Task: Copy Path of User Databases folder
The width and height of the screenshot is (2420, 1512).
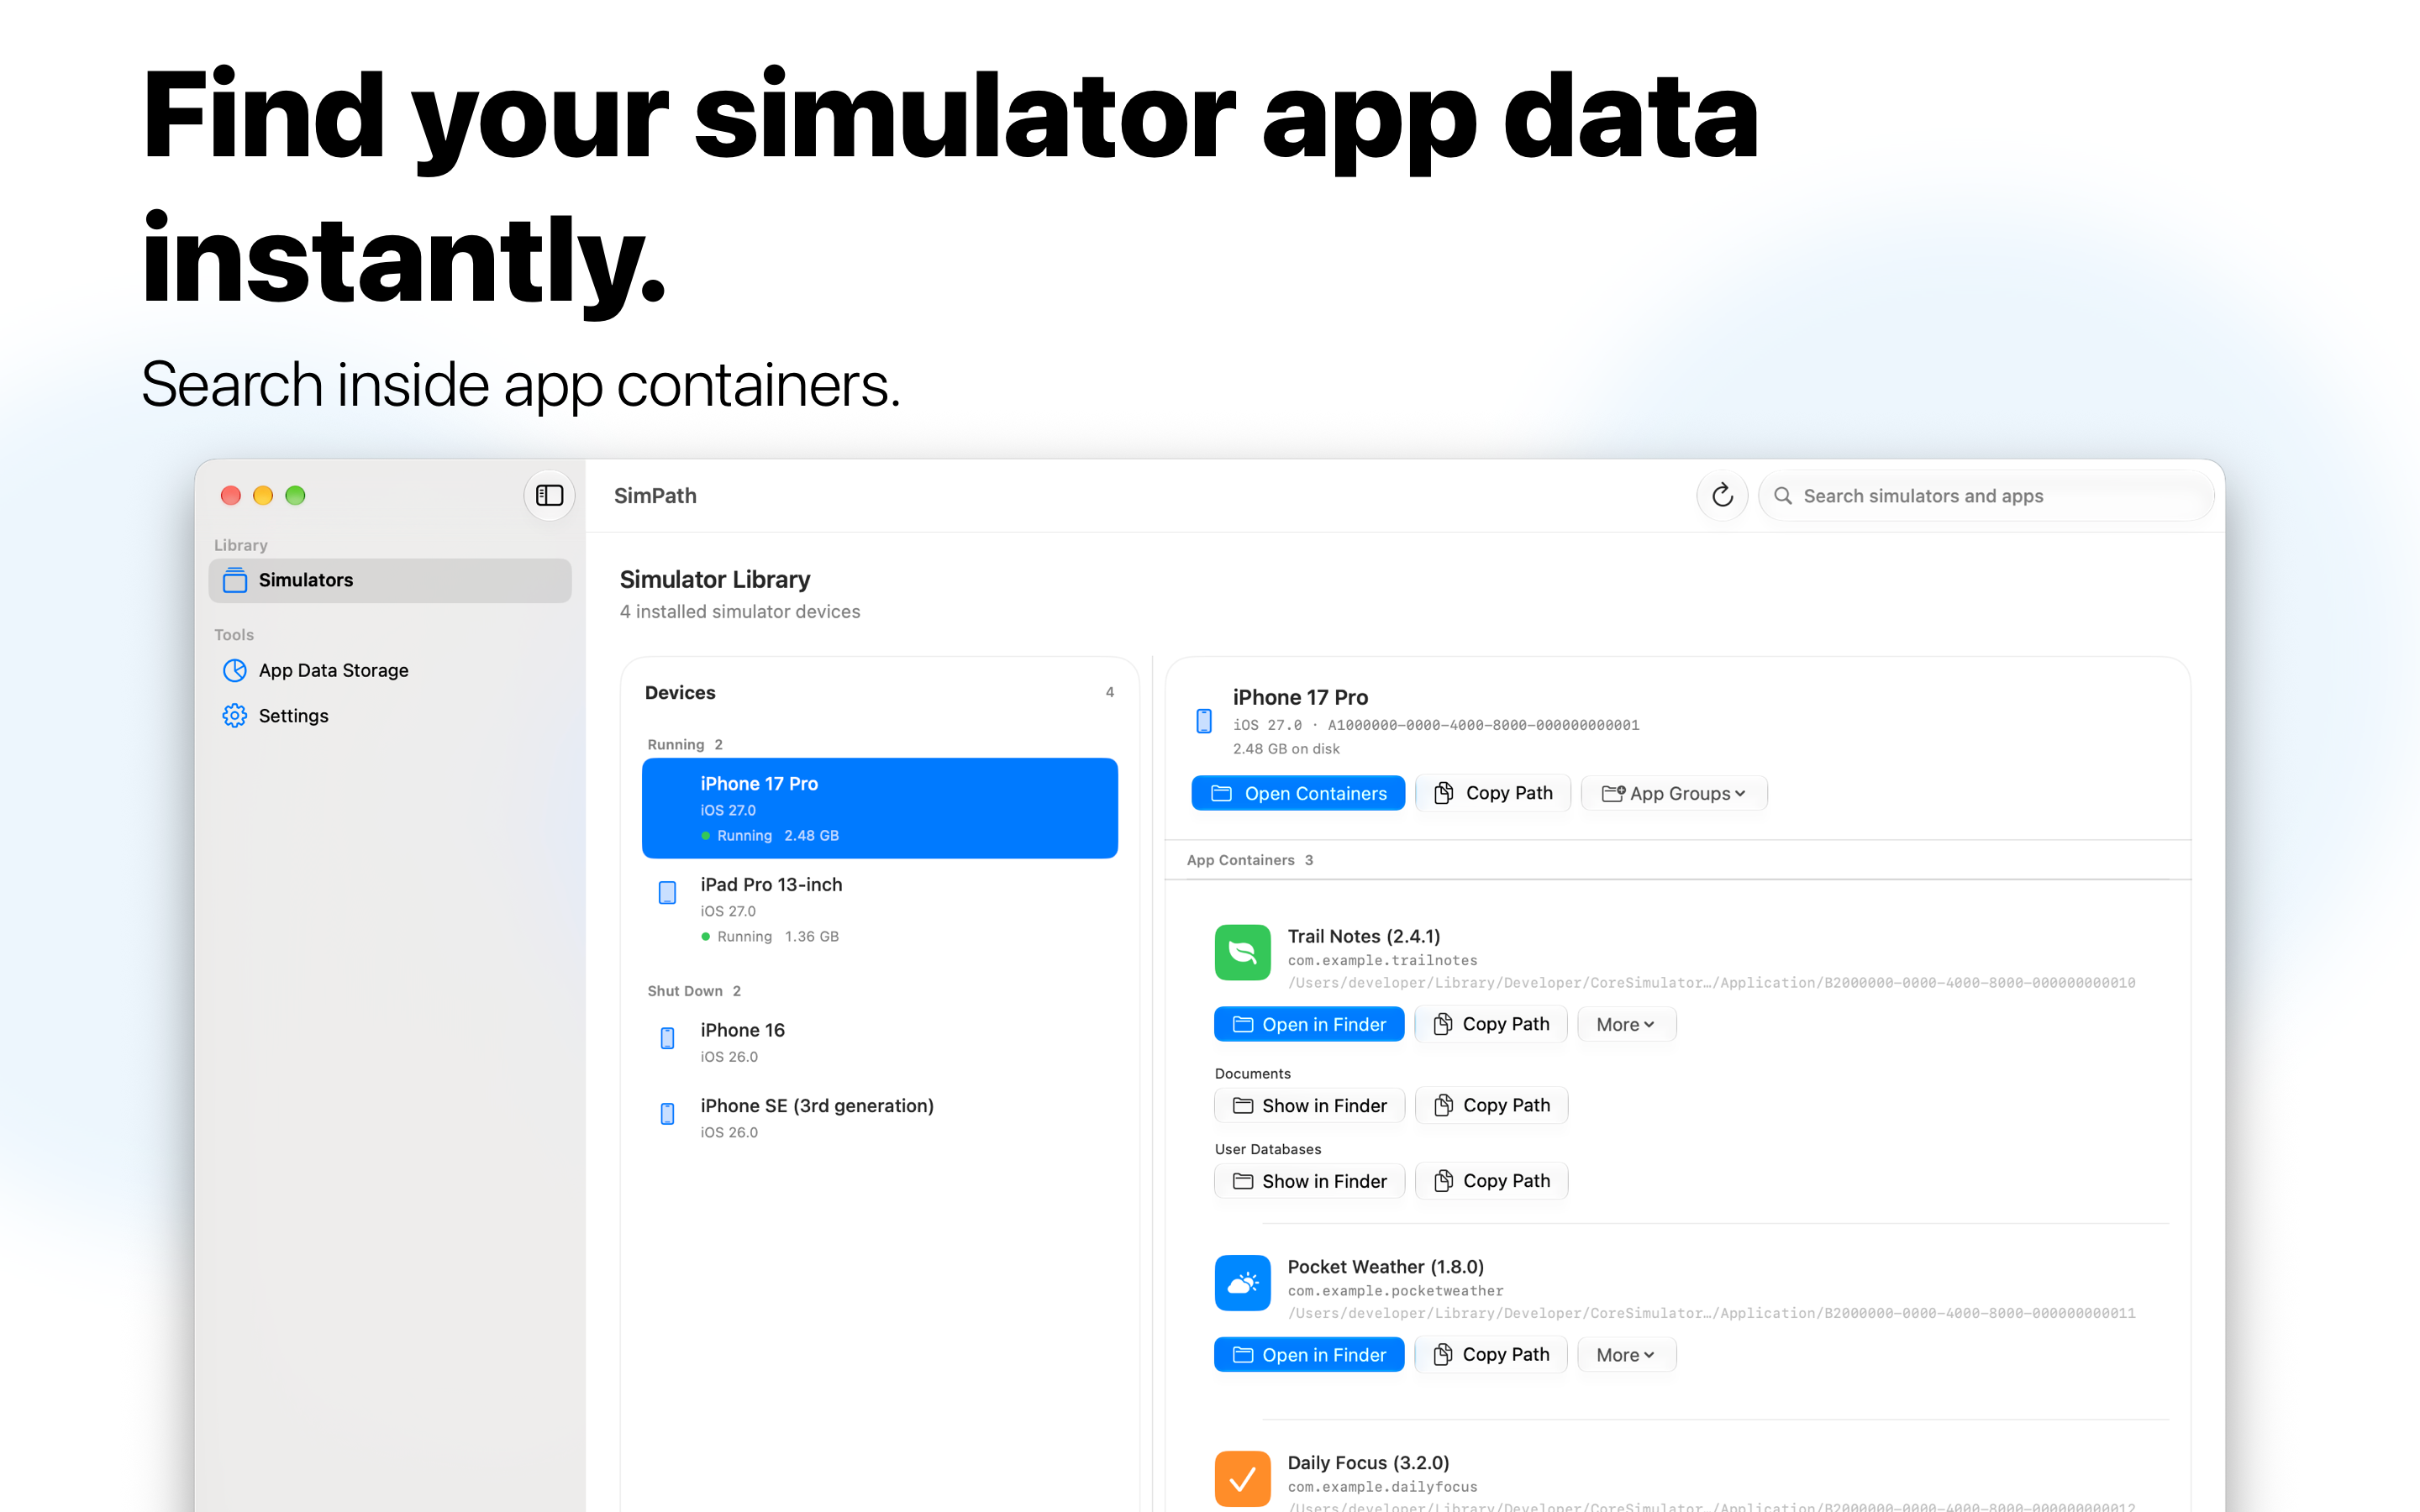Action: coord(1491,1181)
